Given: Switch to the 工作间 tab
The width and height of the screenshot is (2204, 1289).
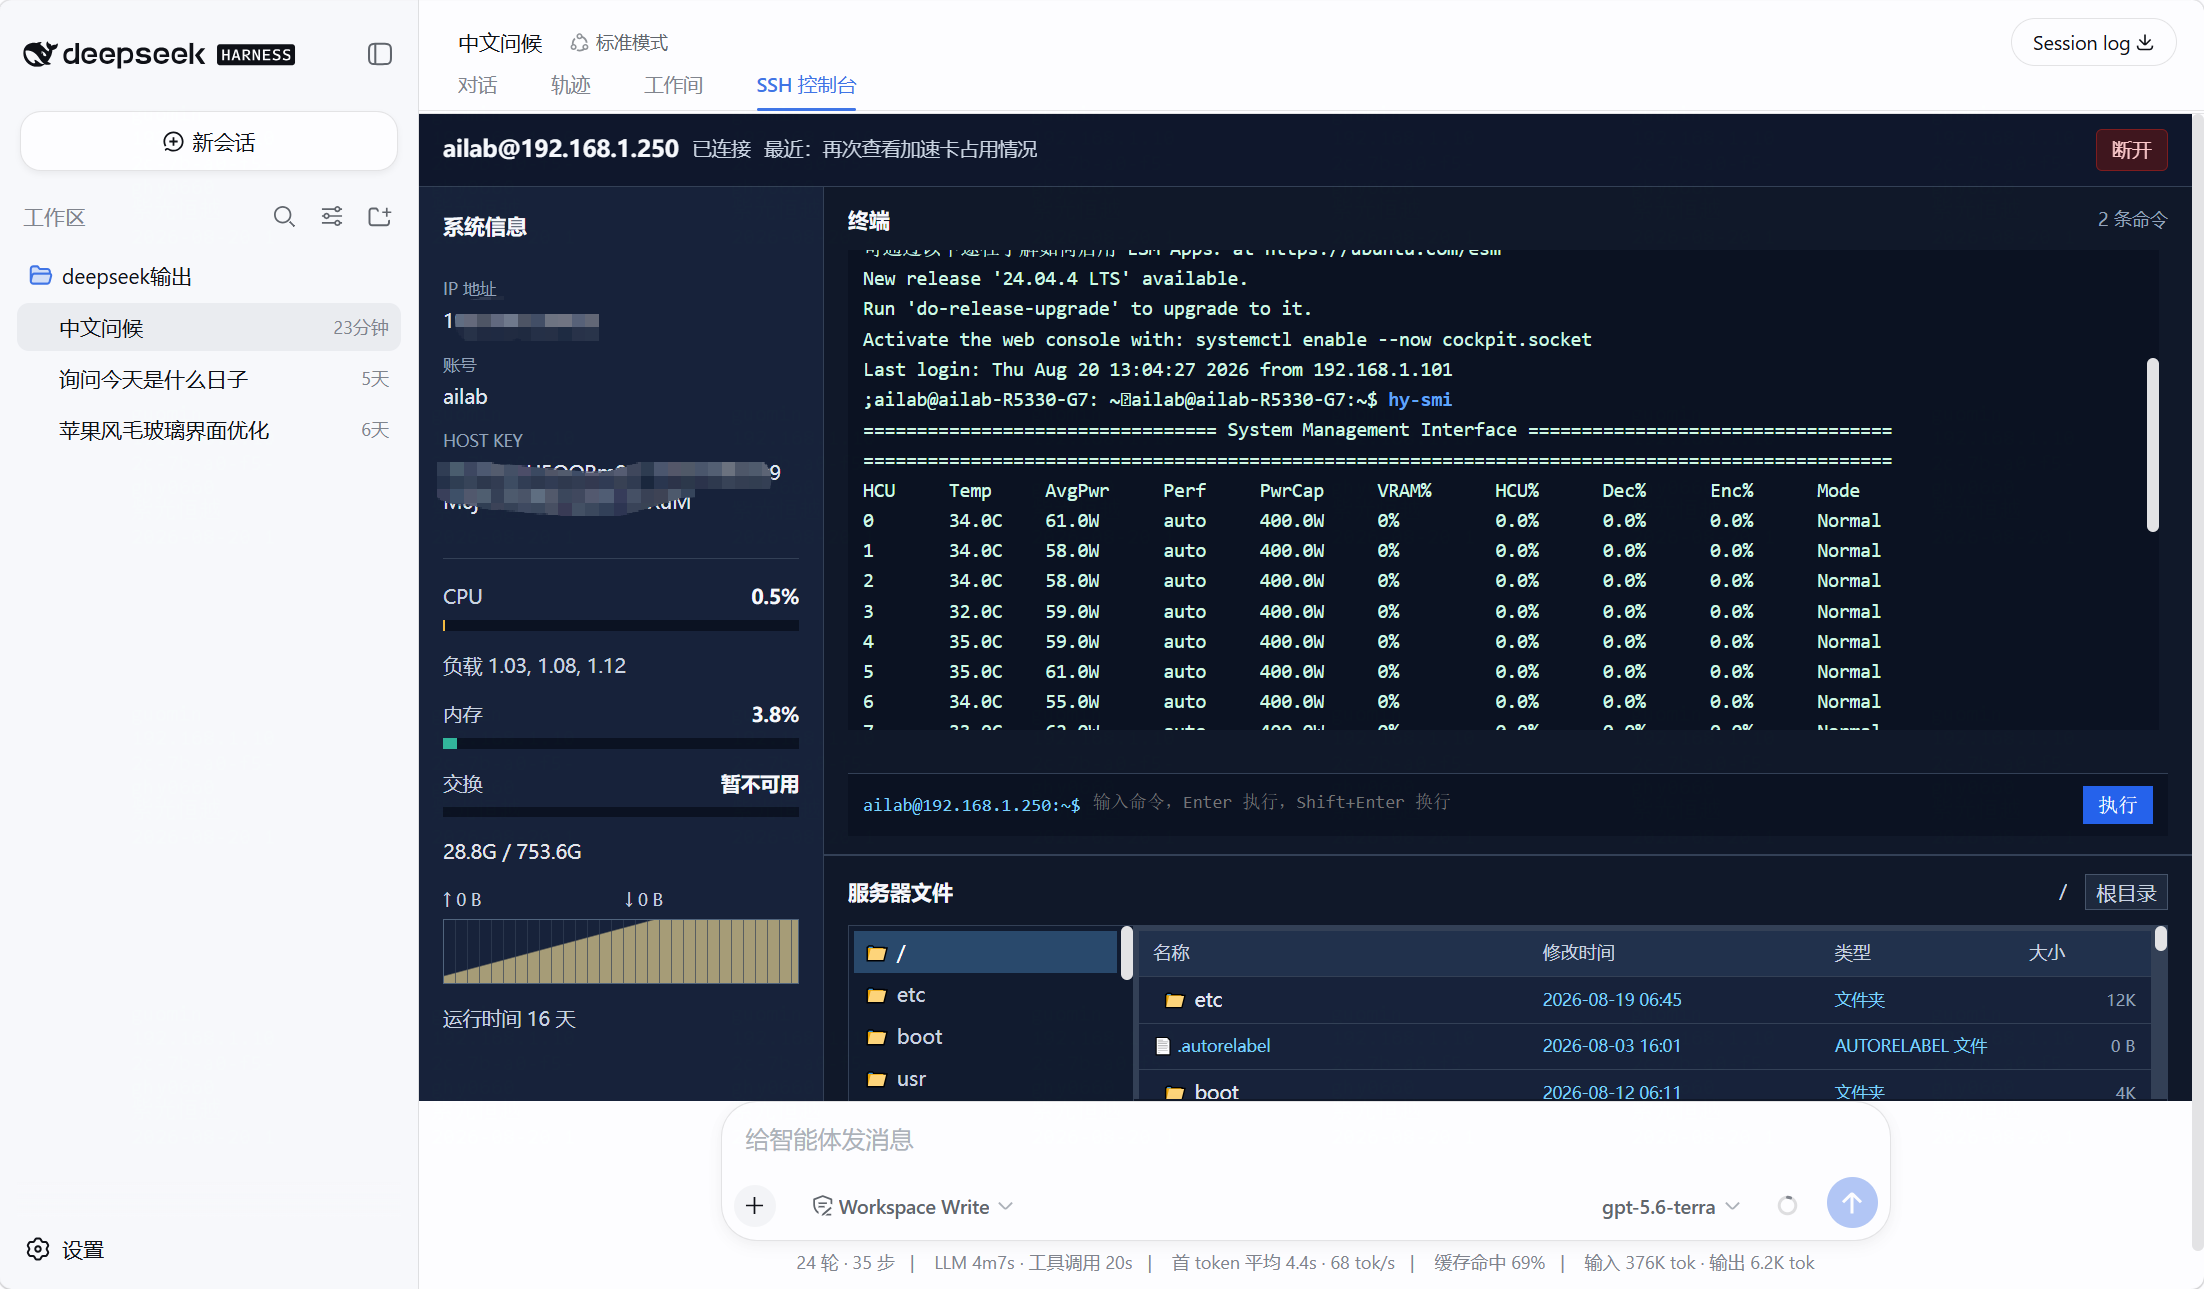Looking at the screenshot, I should click(673, 85).
